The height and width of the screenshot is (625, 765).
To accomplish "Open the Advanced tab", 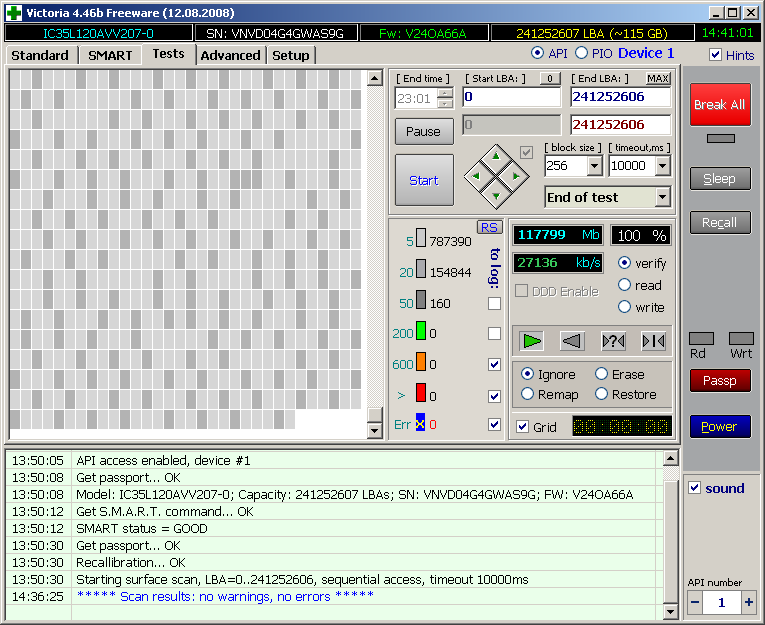I will coord(230,55).
